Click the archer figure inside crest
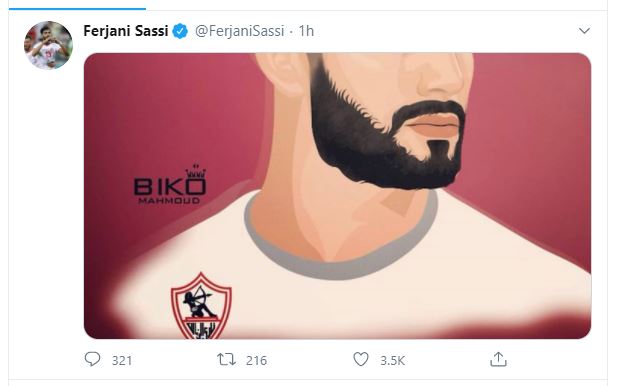 199,302
